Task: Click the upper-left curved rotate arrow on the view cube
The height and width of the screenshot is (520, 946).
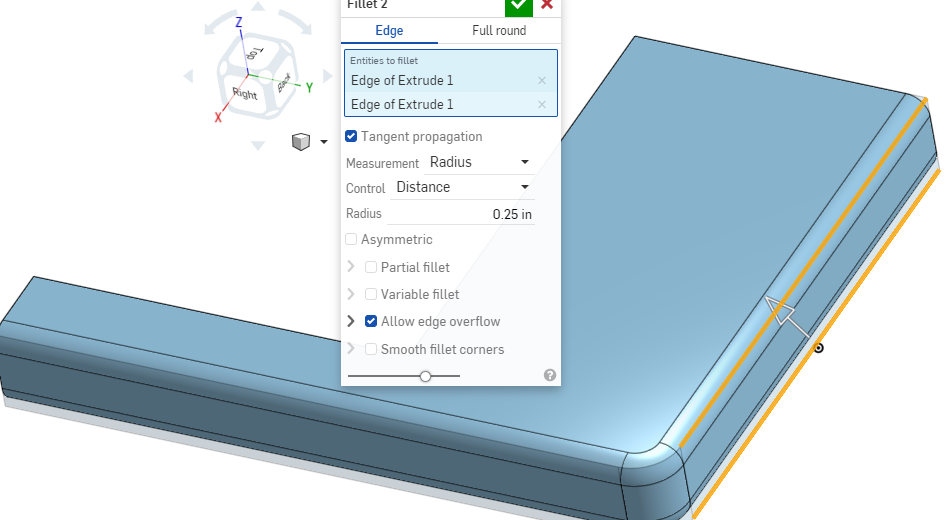Action: point(219,22)
